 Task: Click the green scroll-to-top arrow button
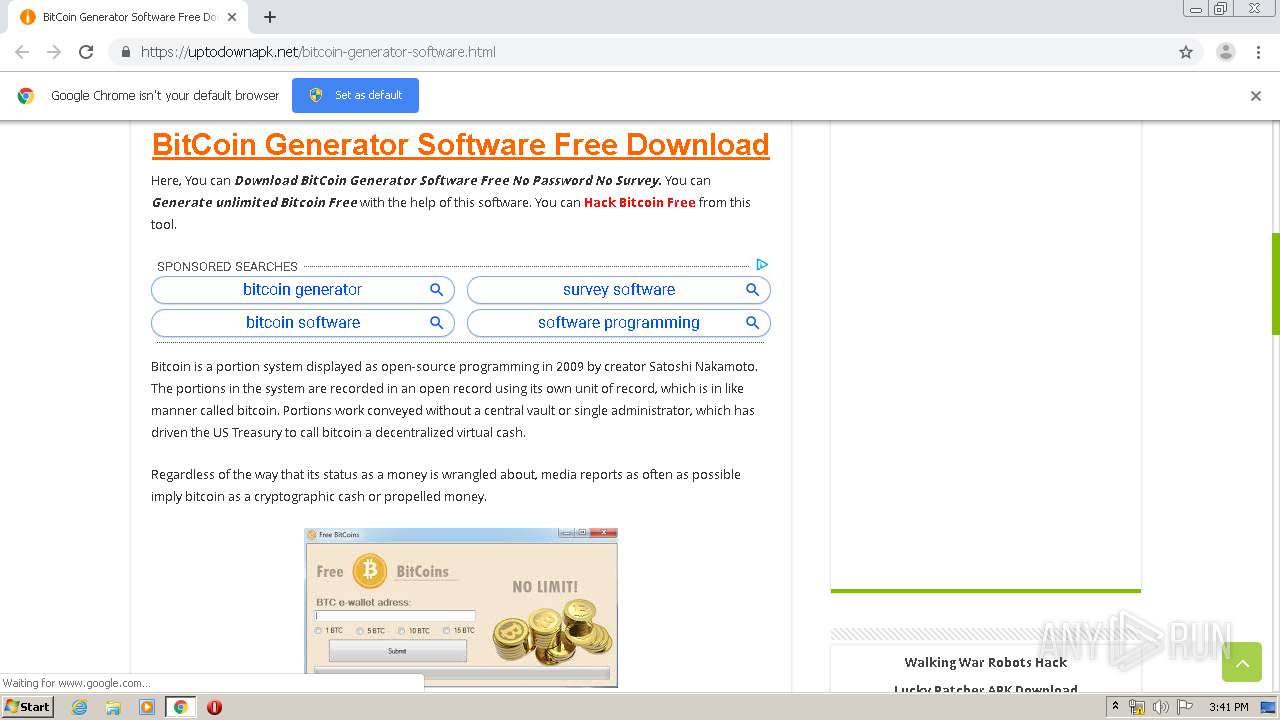point(1241,662)
